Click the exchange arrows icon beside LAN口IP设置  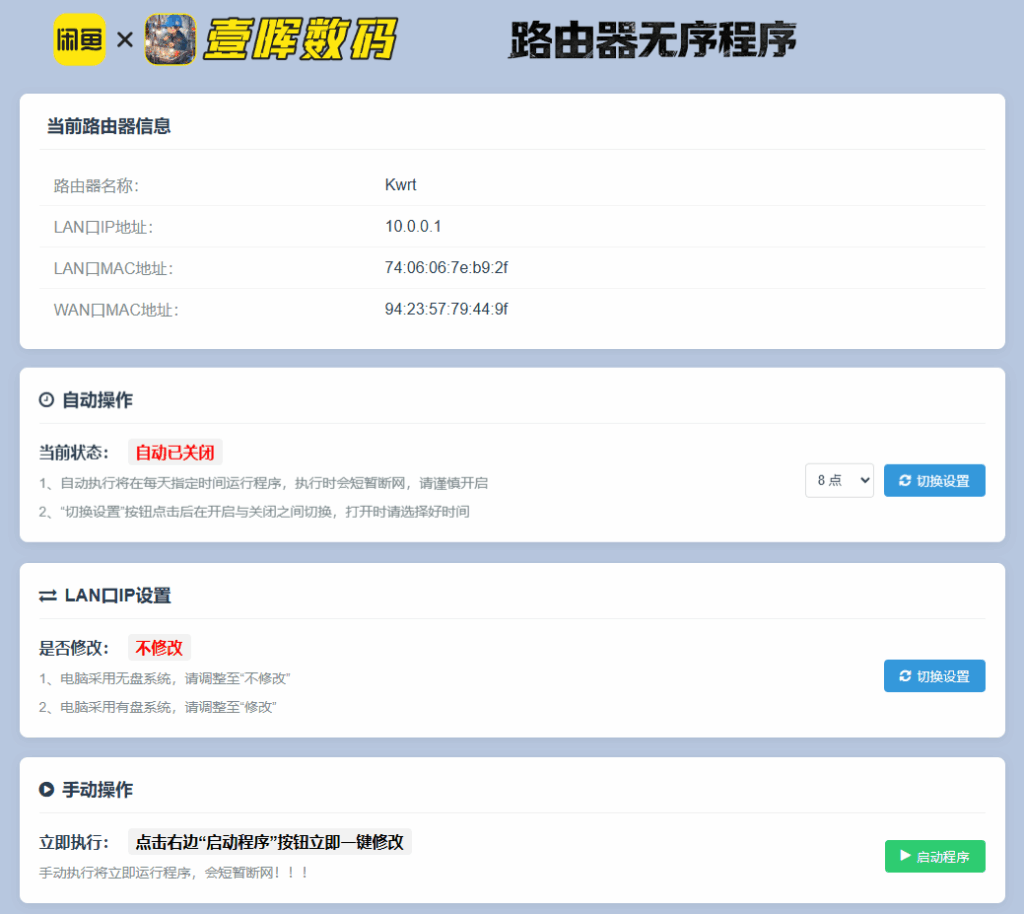point(48,596)
